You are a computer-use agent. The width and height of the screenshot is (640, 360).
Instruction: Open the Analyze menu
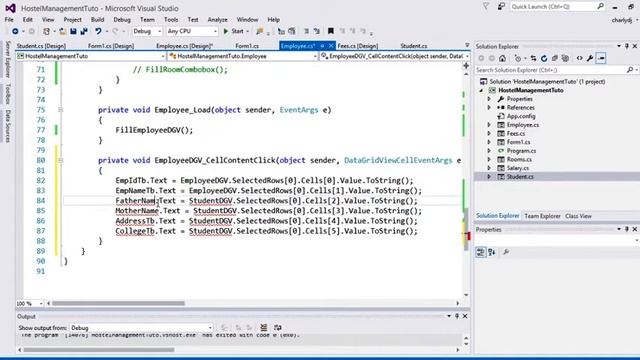[217, 20]
